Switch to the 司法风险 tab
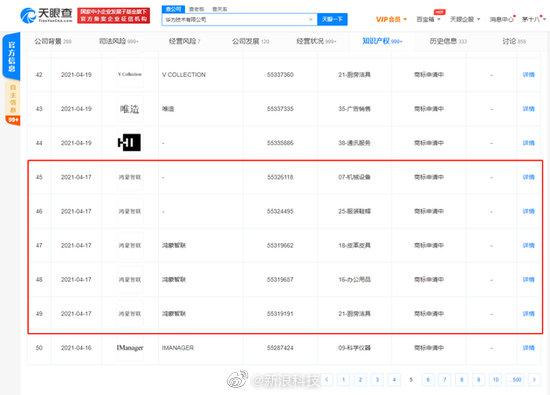 click(119, 41)
